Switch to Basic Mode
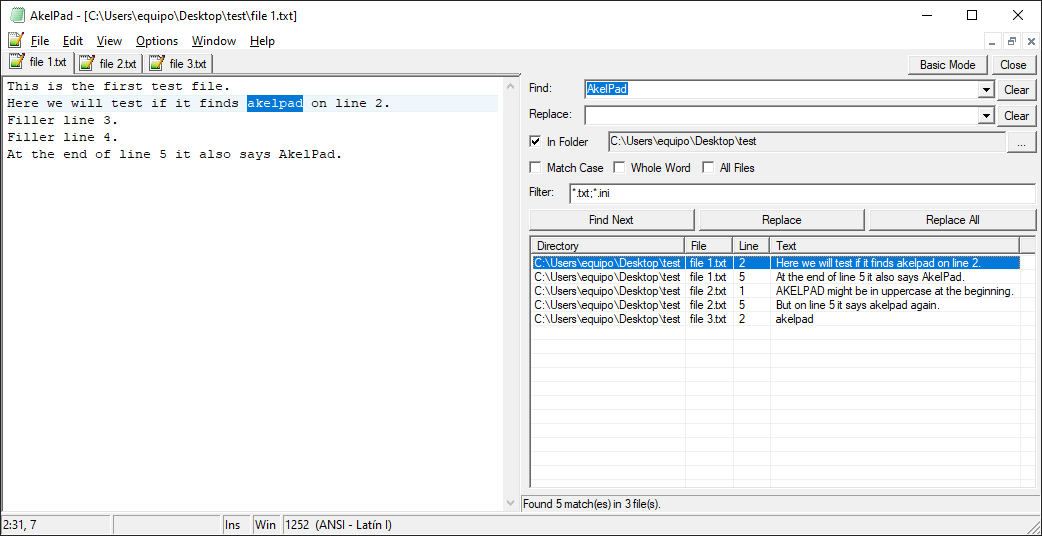The width and height of the screenshot is (1042, 536). tap(948, 64)
